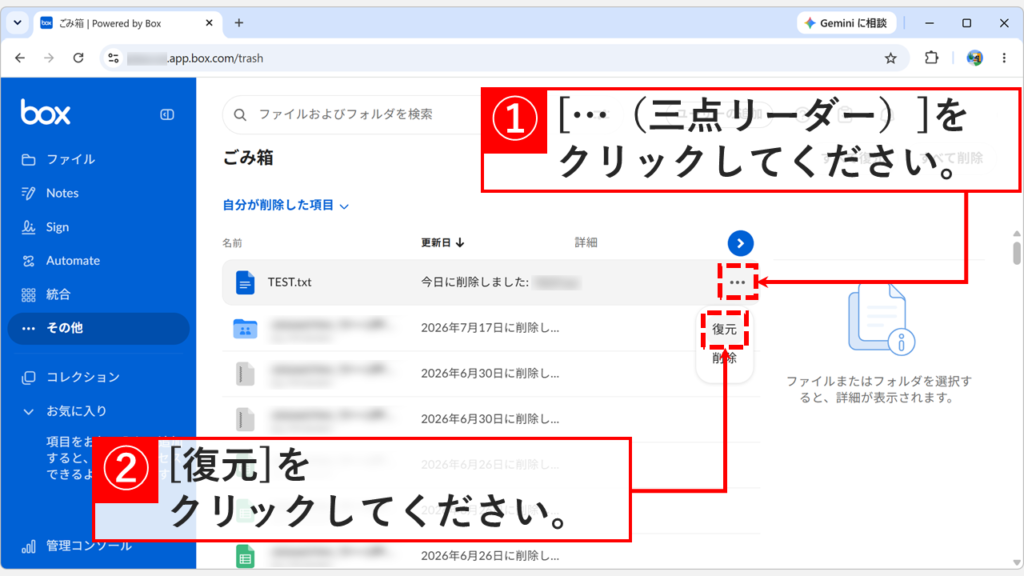This screenshot has width=1024, height=576.
Task: Open the browser tab list dropdown
Action: [18, 23]
